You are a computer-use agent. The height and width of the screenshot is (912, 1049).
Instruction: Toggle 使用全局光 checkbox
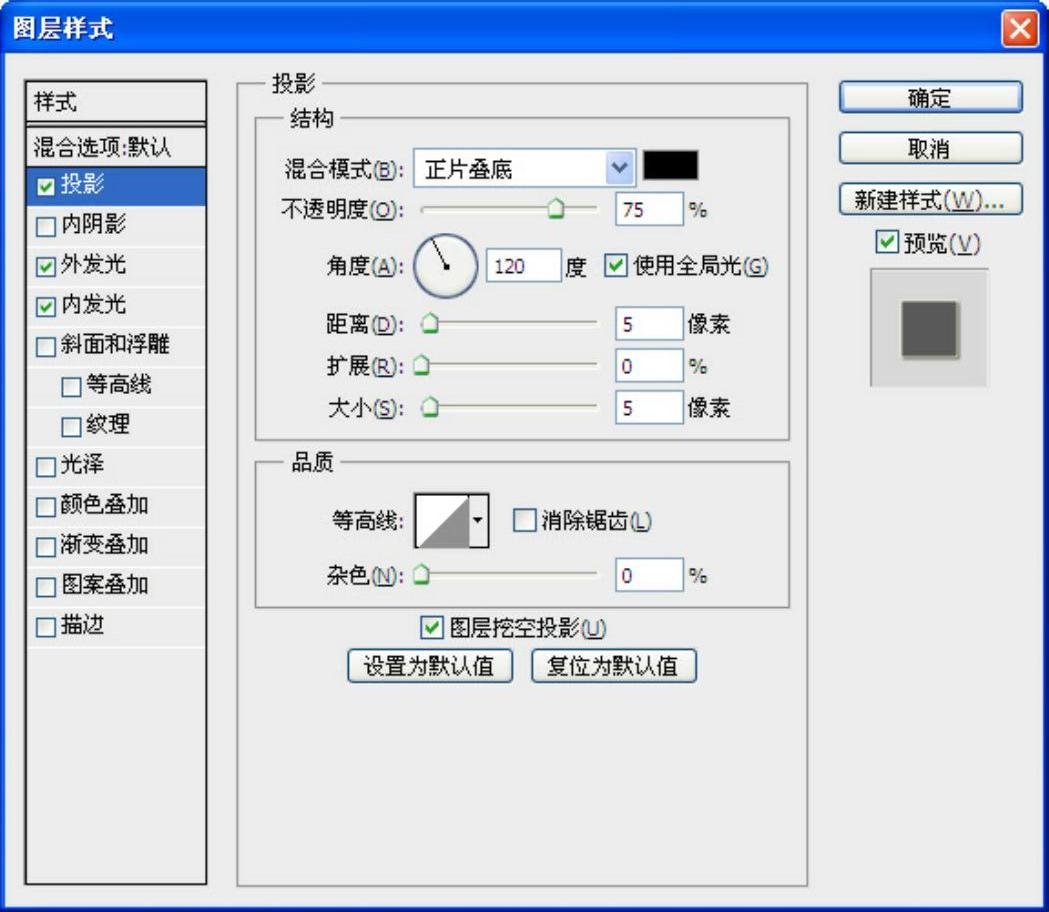point(616,267)
